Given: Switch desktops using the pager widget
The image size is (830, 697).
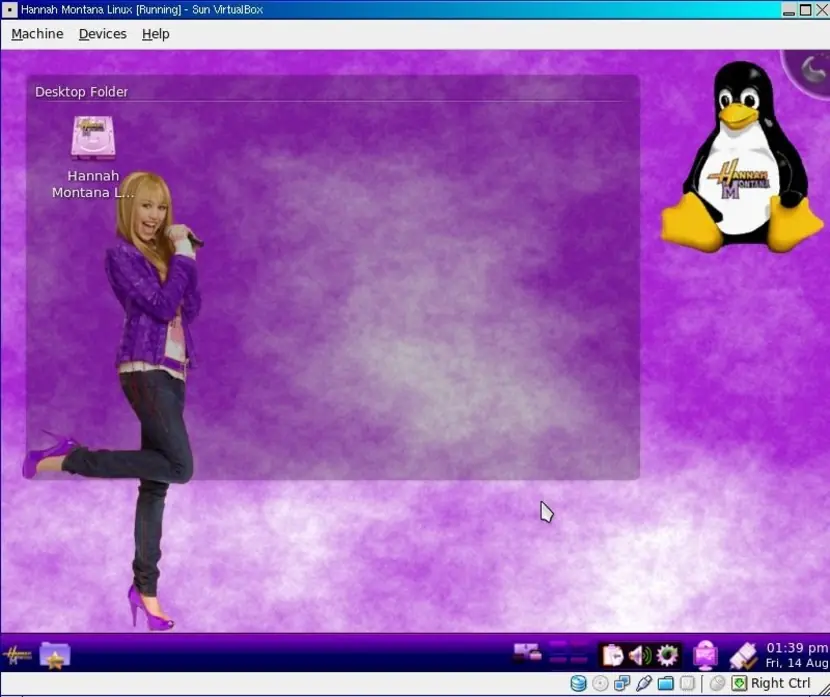Looking at the screenshot, I should click(568, 653).
